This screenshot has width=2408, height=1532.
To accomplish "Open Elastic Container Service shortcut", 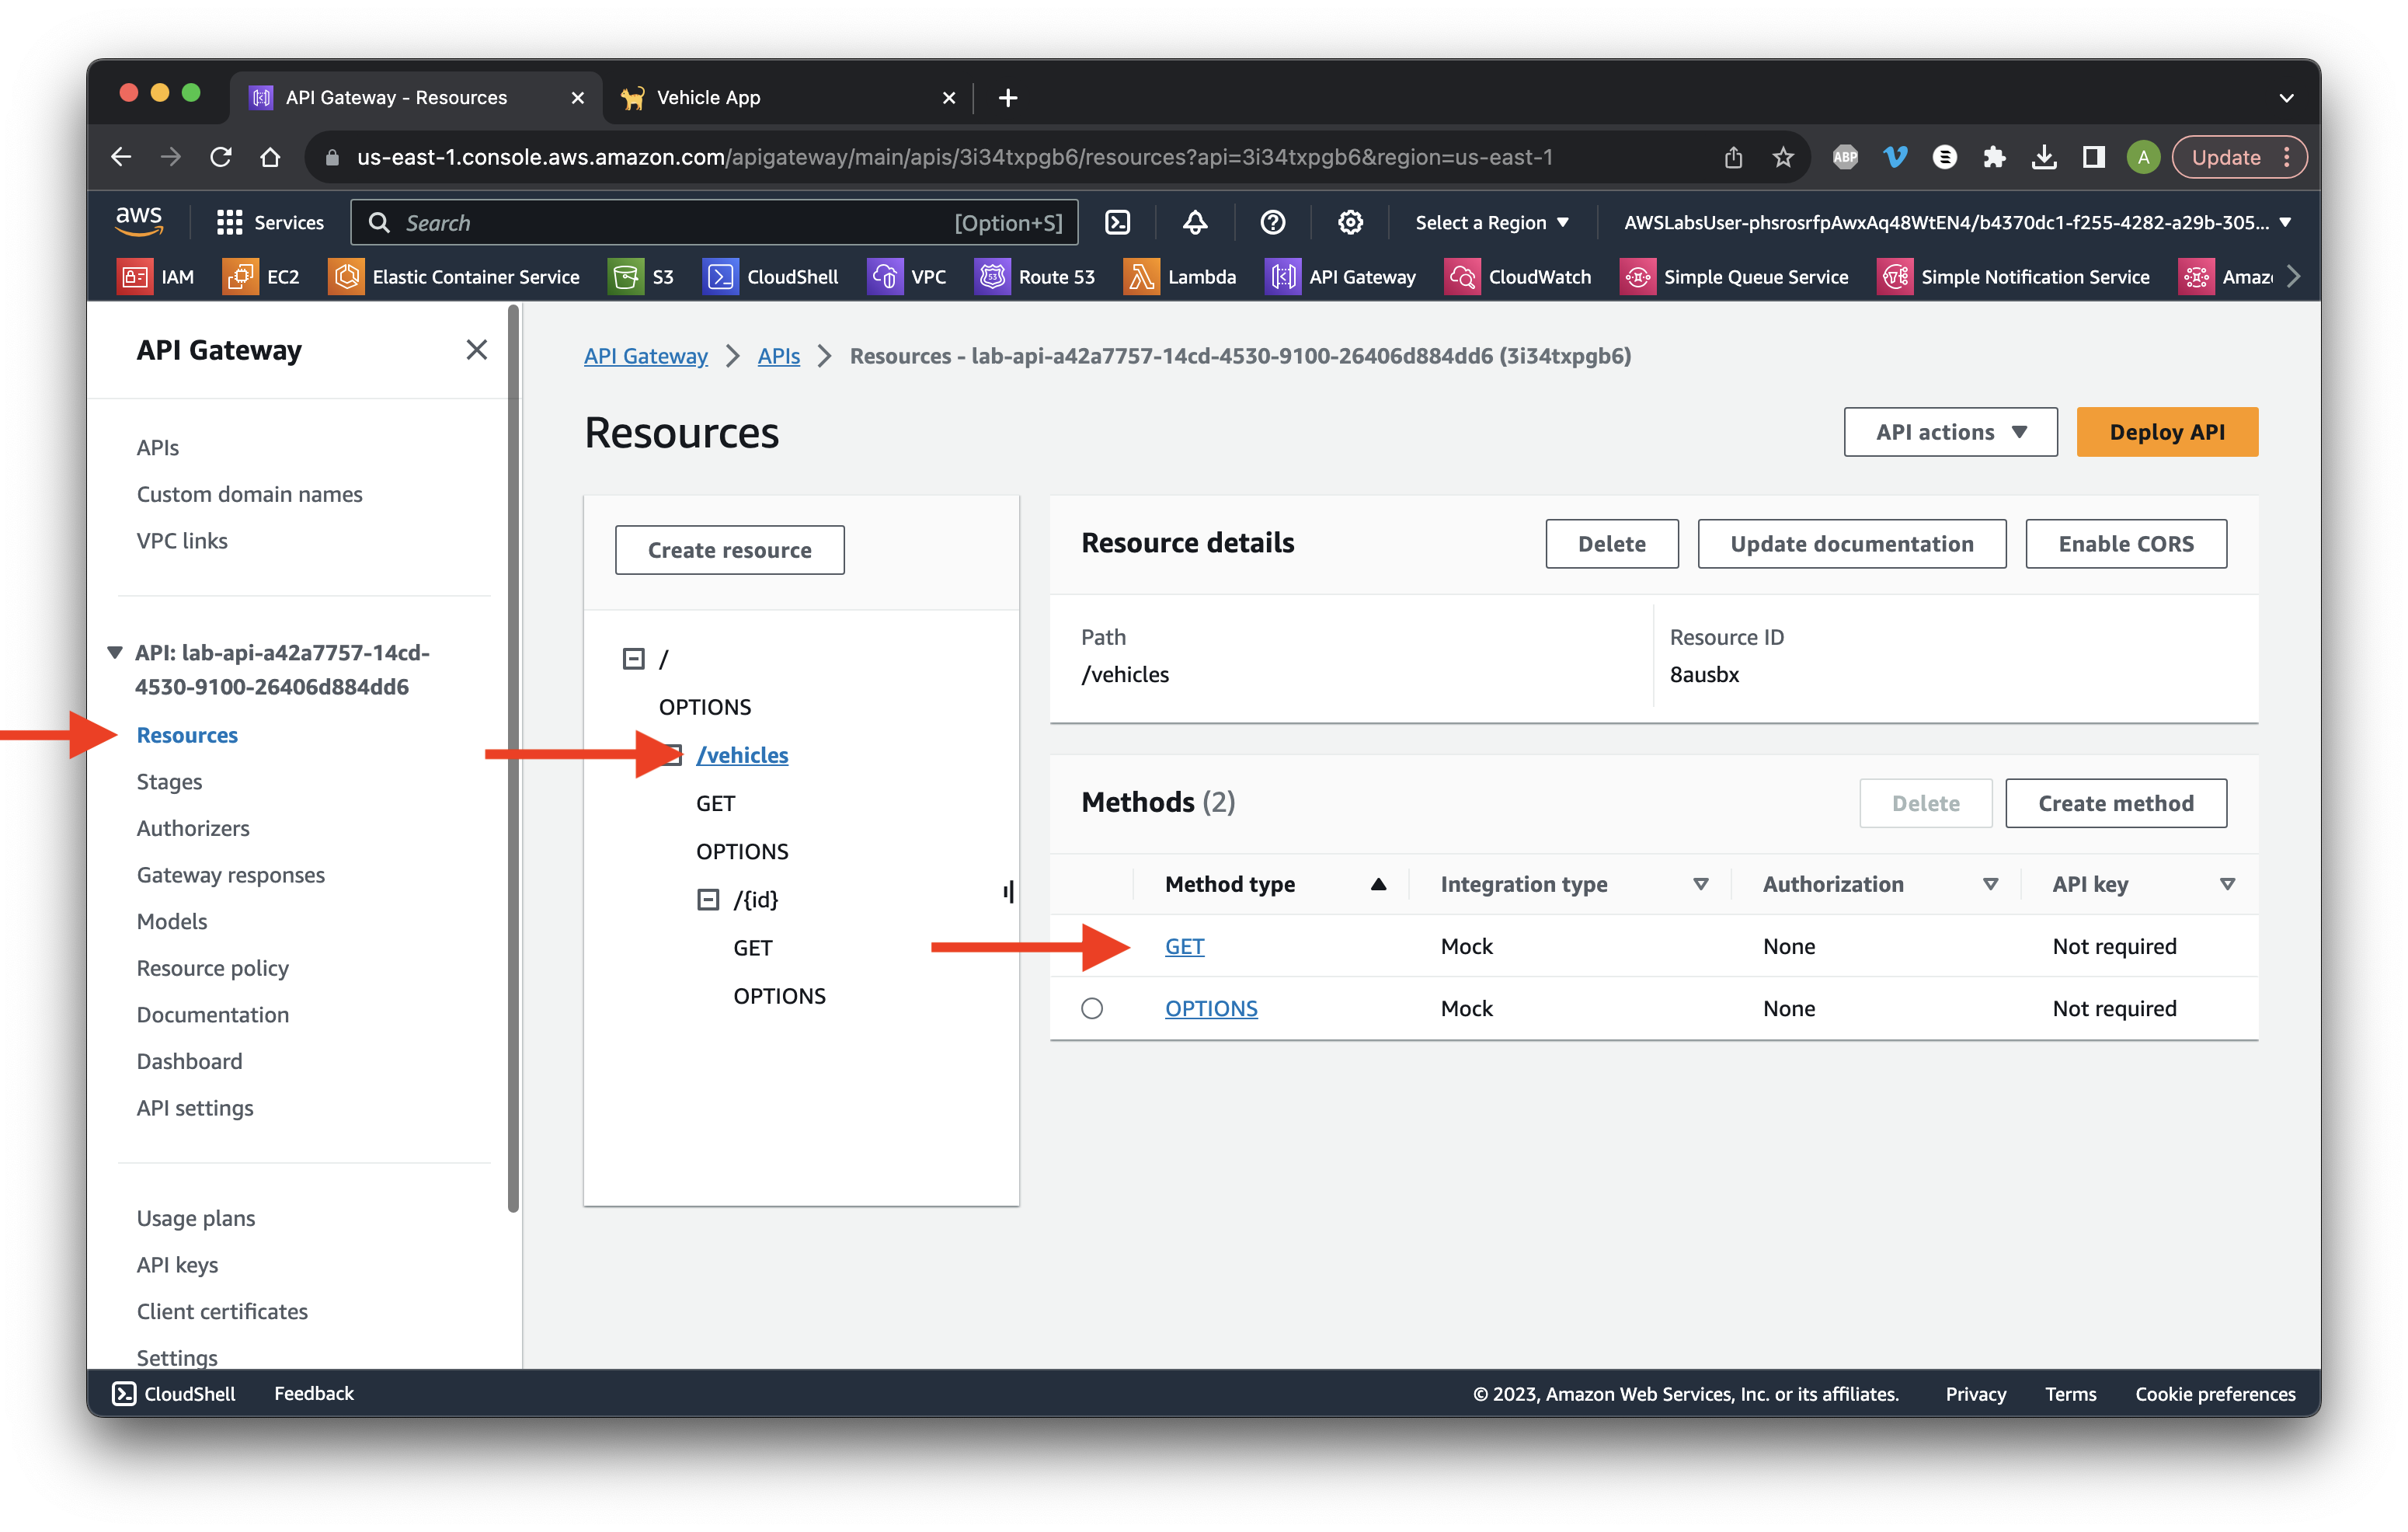I will point(454,277).
